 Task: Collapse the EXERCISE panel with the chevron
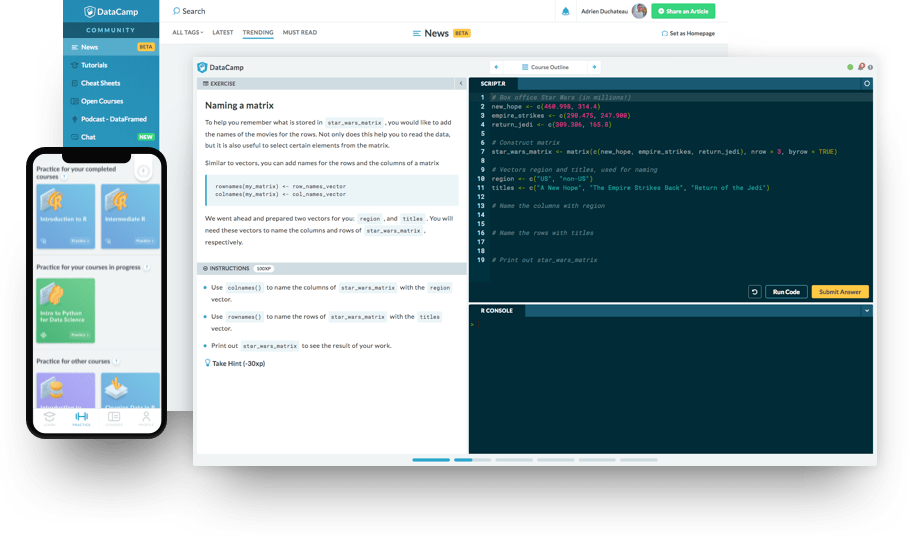coord(461,84)
